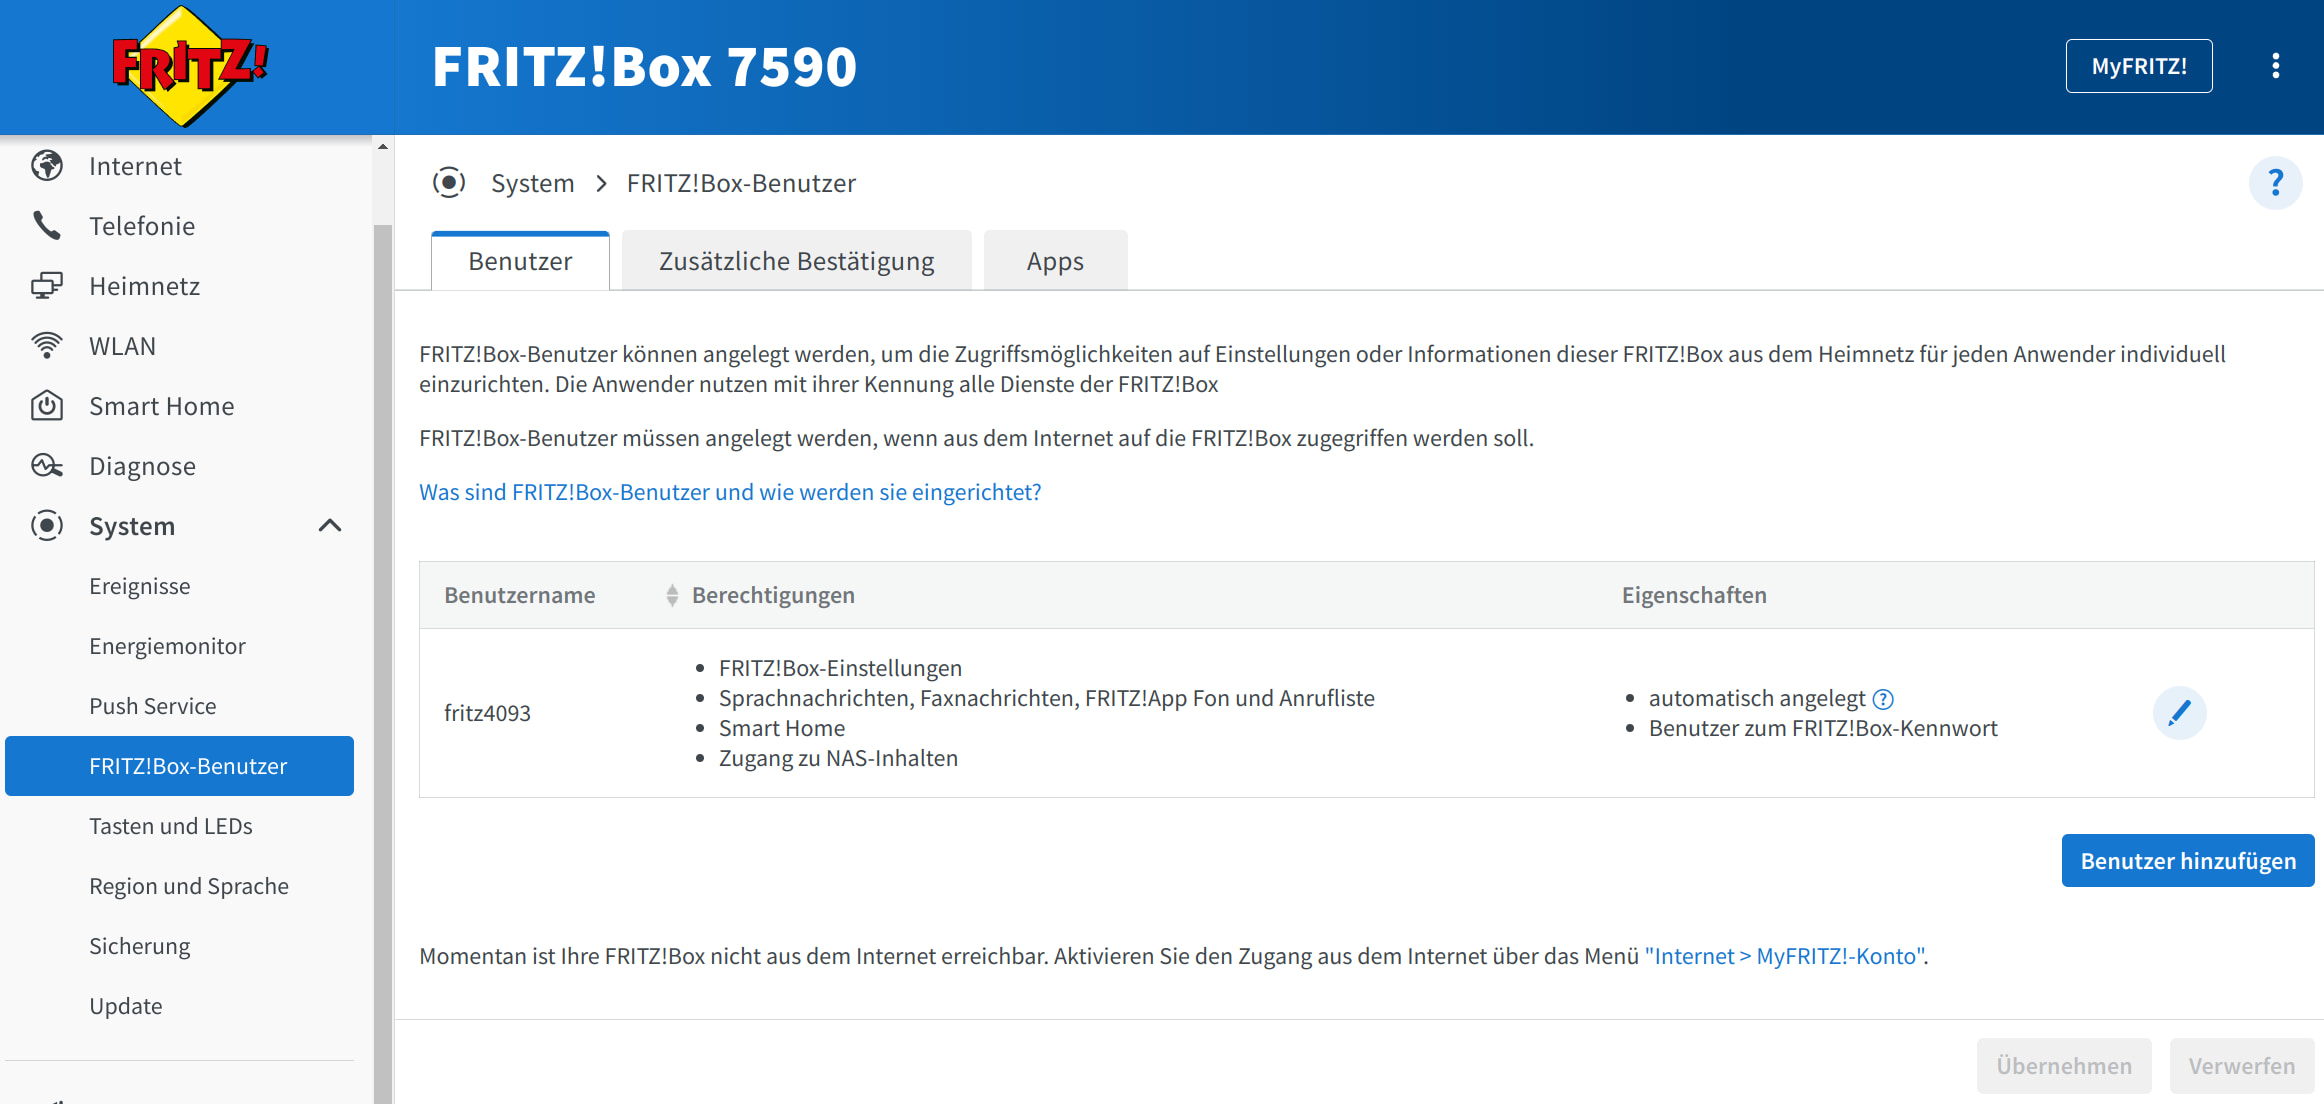This screenshot has width=2324, height=1104.
Task: Edit user fritz4093 with pencil icon
Action: tap(2179, 713)
